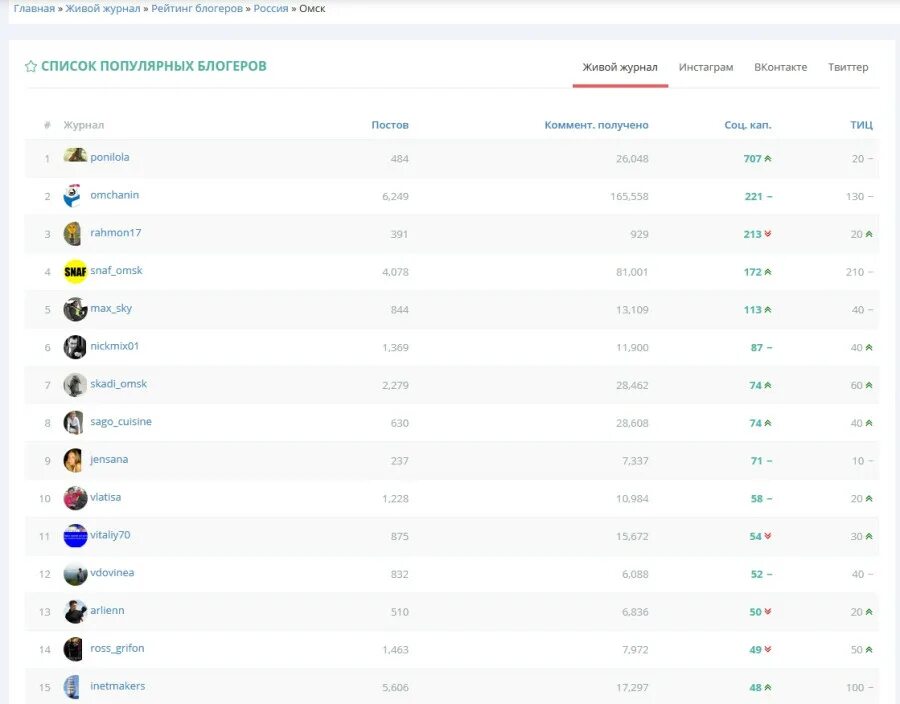Image resolution: width=900 pixels, height=704 pixels.
Task: Click green up arrow next to 172
Action: coord(768,272)
